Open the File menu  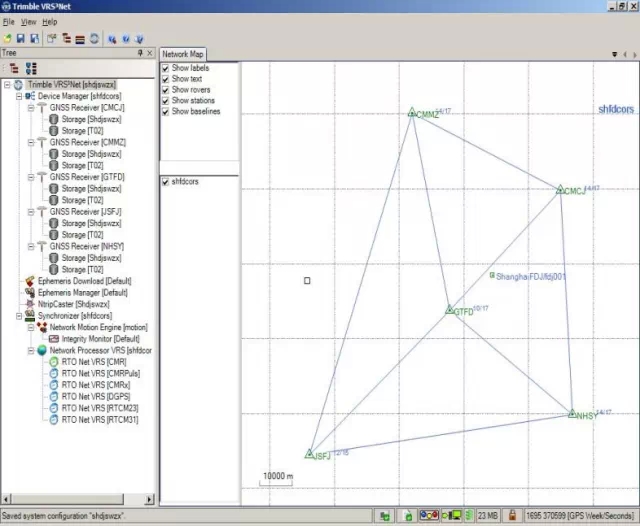[8, 22]
